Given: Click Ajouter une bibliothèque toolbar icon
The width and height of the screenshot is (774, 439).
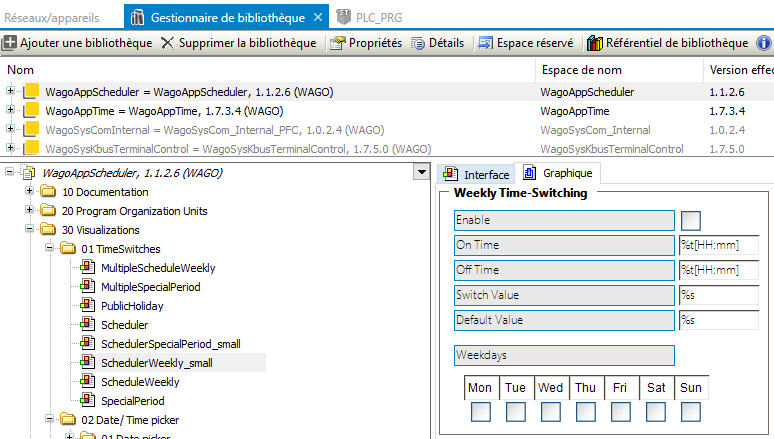Looking at the screenshot, I should 10,43.
